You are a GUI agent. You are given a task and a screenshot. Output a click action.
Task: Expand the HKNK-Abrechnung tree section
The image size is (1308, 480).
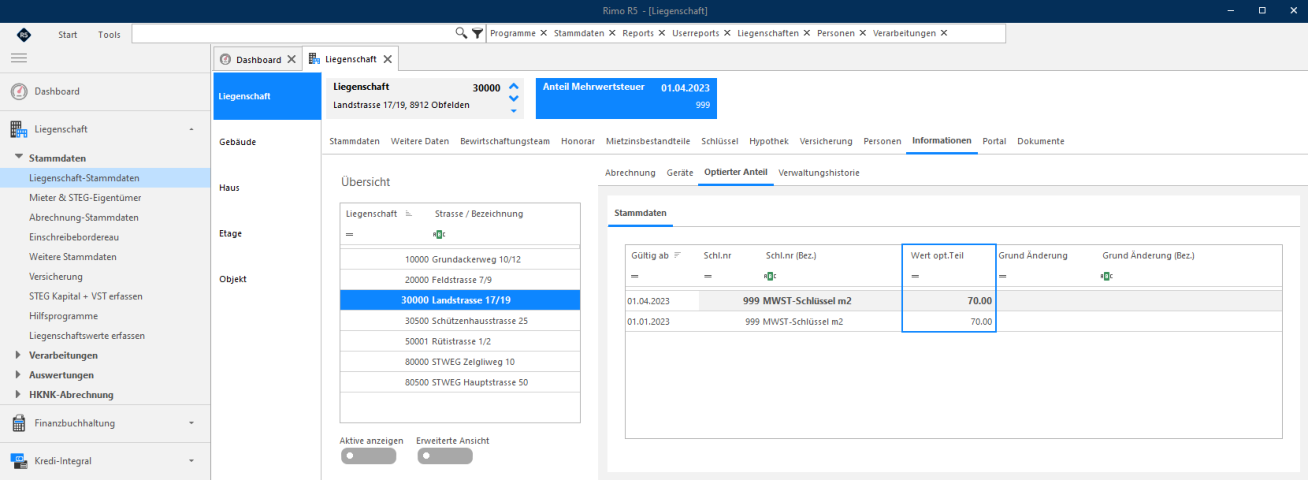coord(19,394)
